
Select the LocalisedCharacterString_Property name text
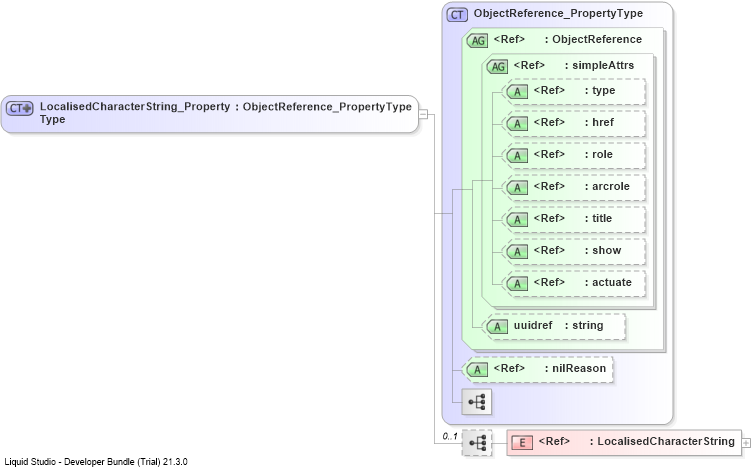[x=135, y=107]
